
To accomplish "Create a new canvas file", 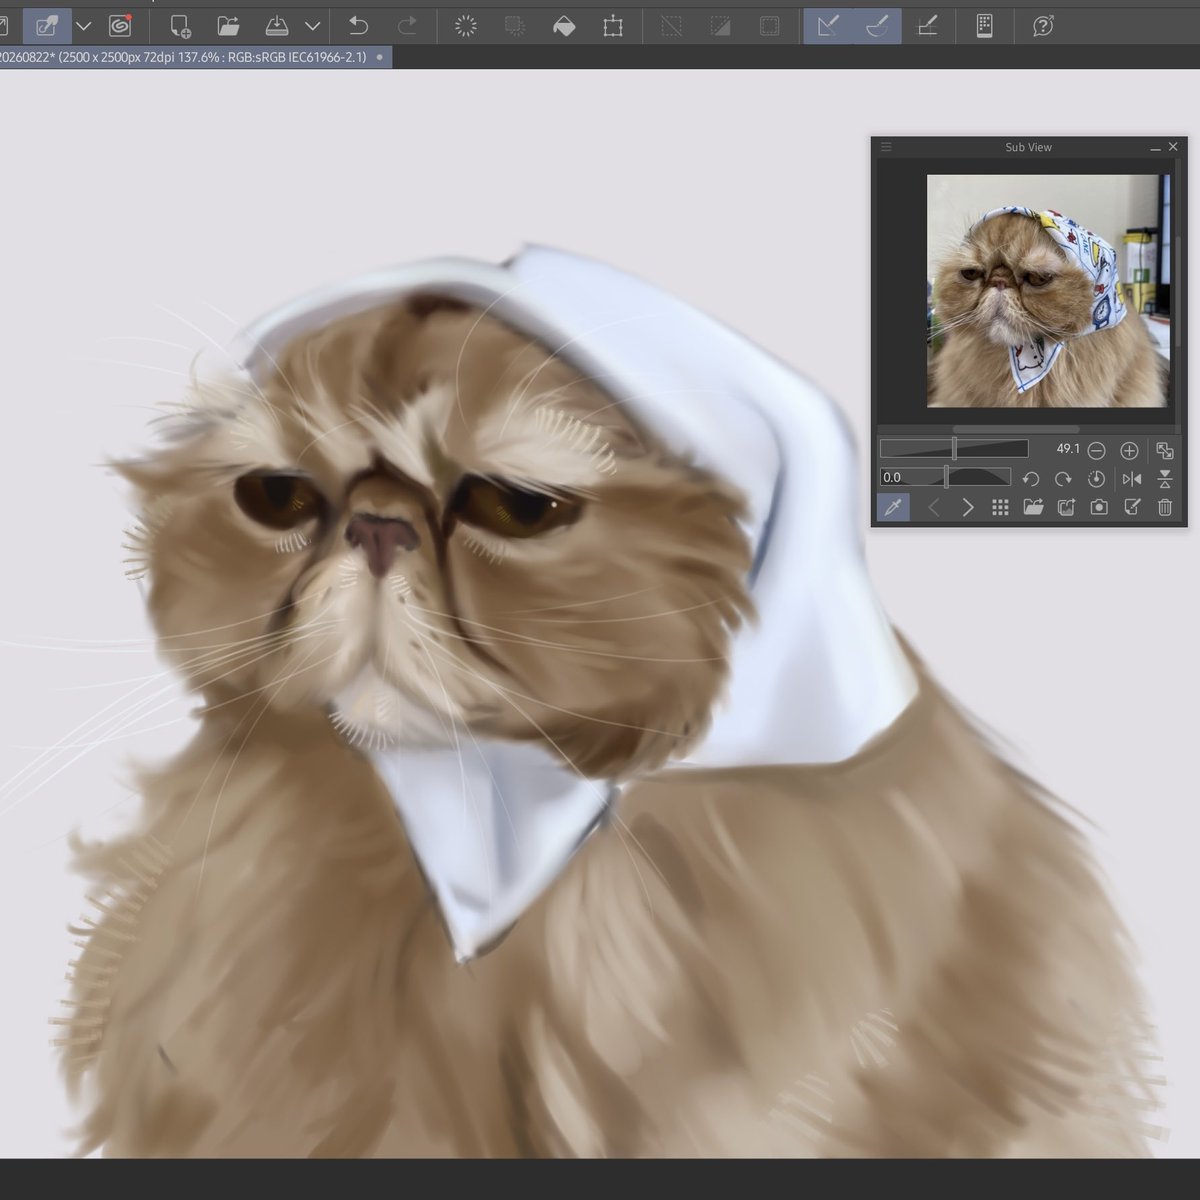I will point(180,26).
